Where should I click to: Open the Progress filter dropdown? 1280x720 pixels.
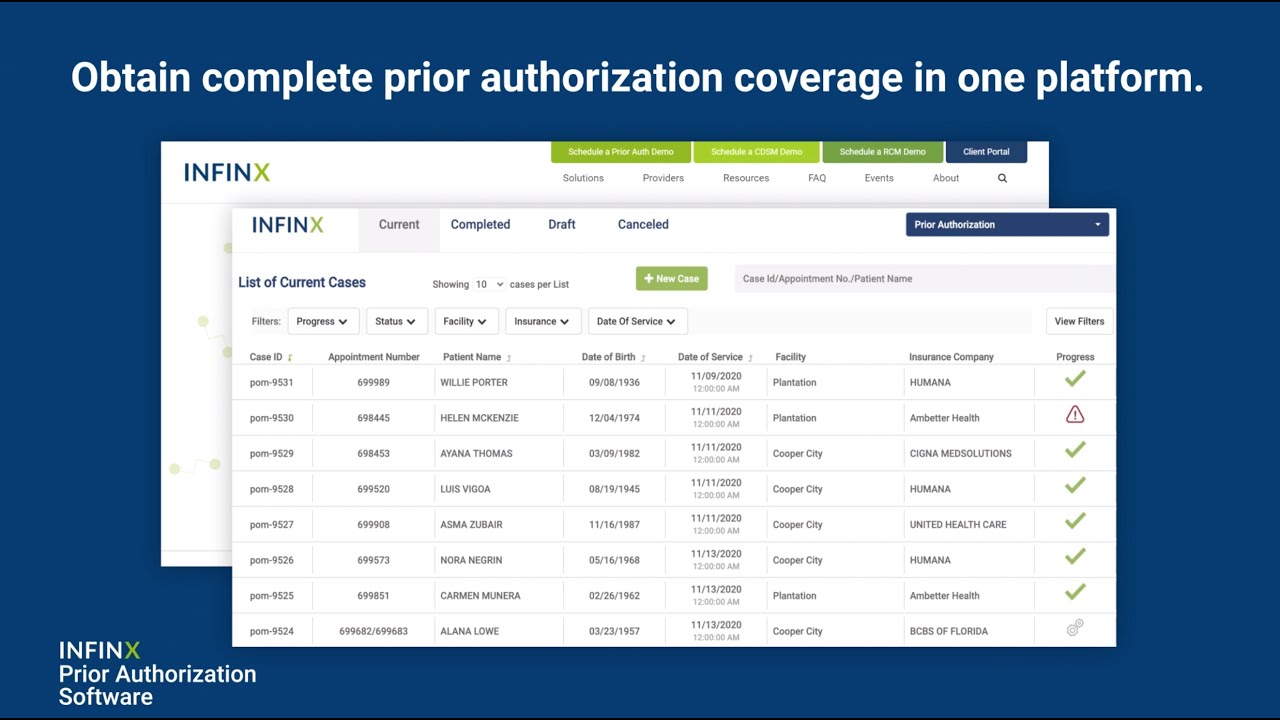[322, 321]
